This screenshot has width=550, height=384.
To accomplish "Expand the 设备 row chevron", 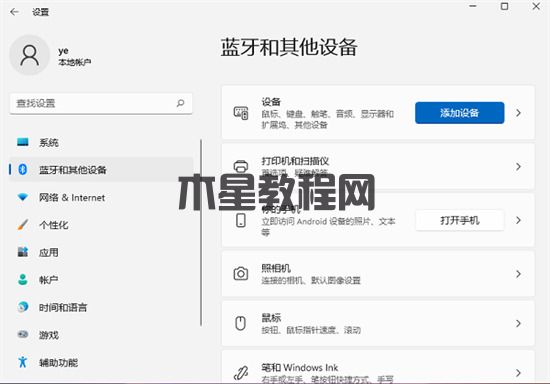I will (x=518, y=113).
